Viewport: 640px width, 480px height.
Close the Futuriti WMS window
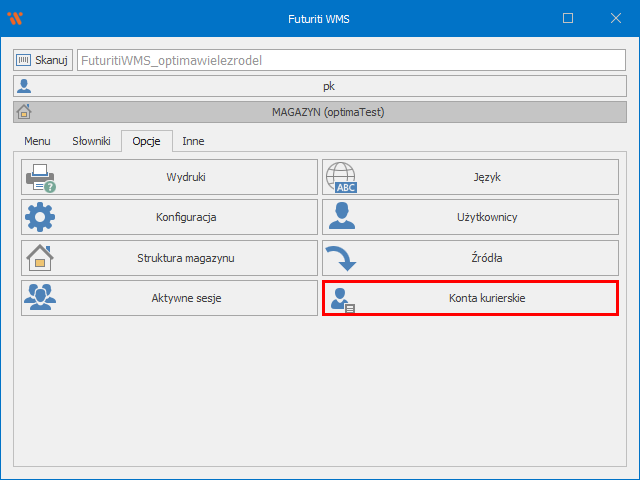pyautogui.click(x=613, y=18)
